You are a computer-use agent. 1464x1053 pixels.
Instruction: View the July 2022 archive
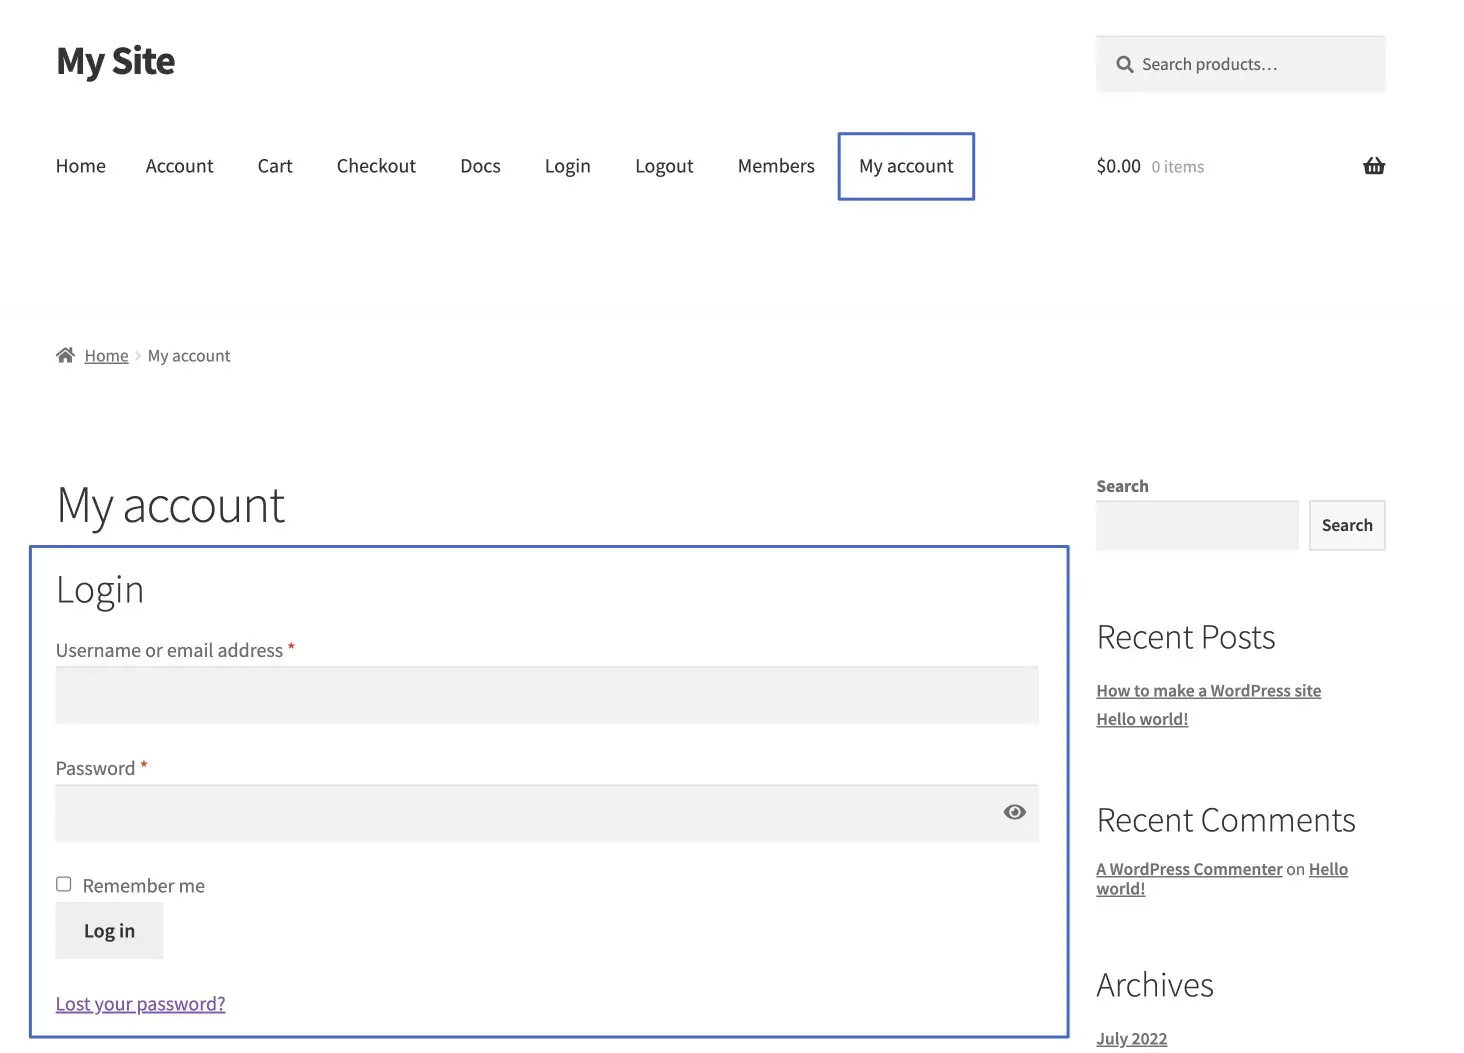coord(1131,1038)
